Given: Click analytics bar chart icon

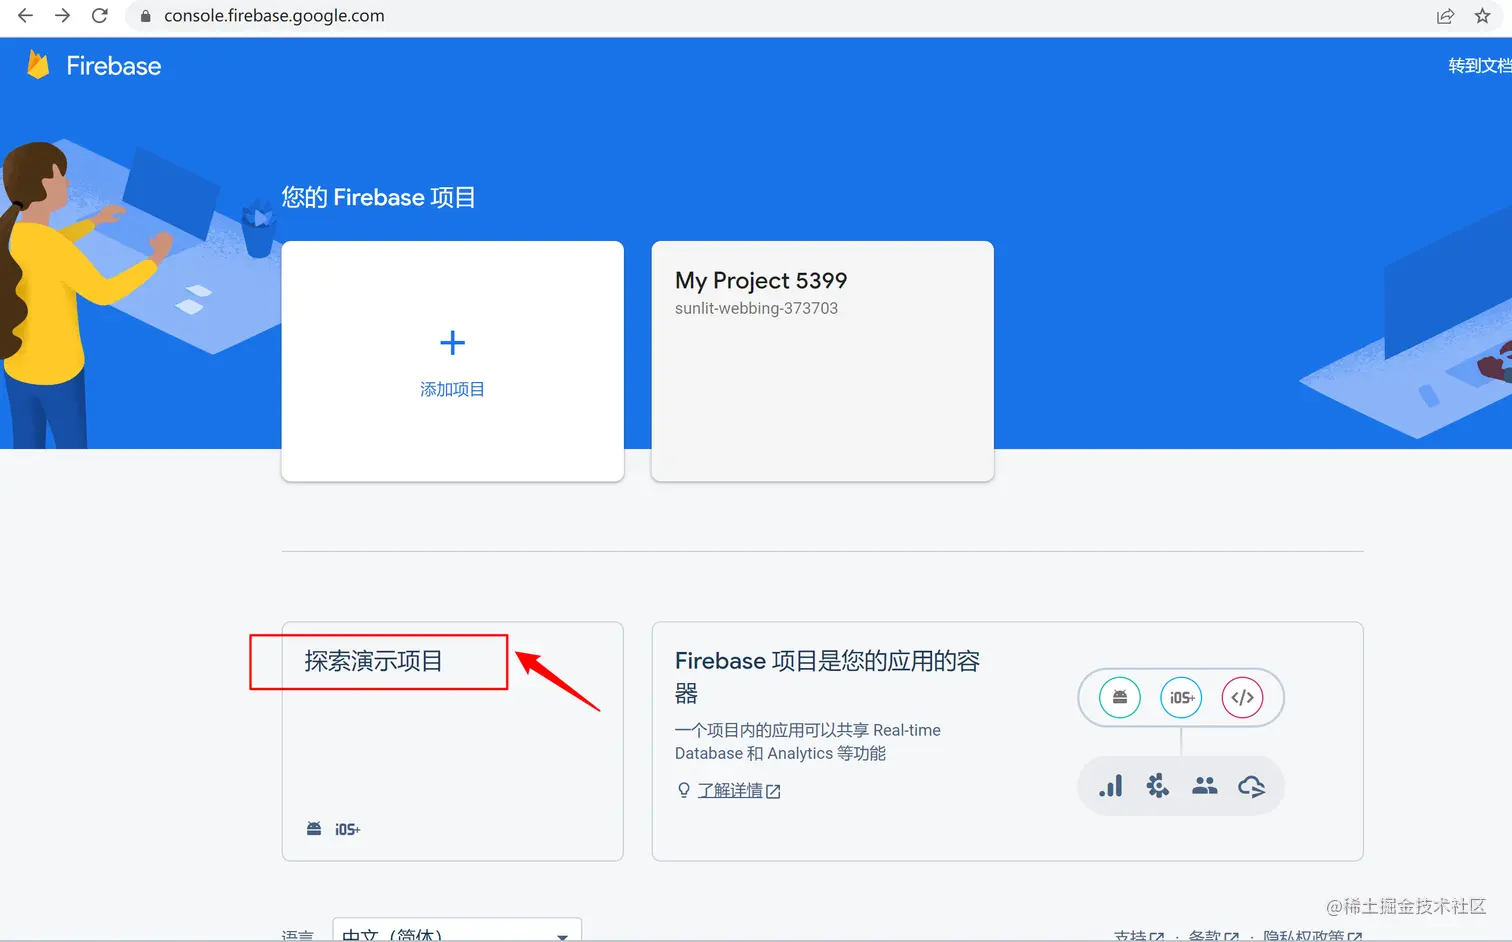Looking at the screenshot, I should coord(1111,786).
